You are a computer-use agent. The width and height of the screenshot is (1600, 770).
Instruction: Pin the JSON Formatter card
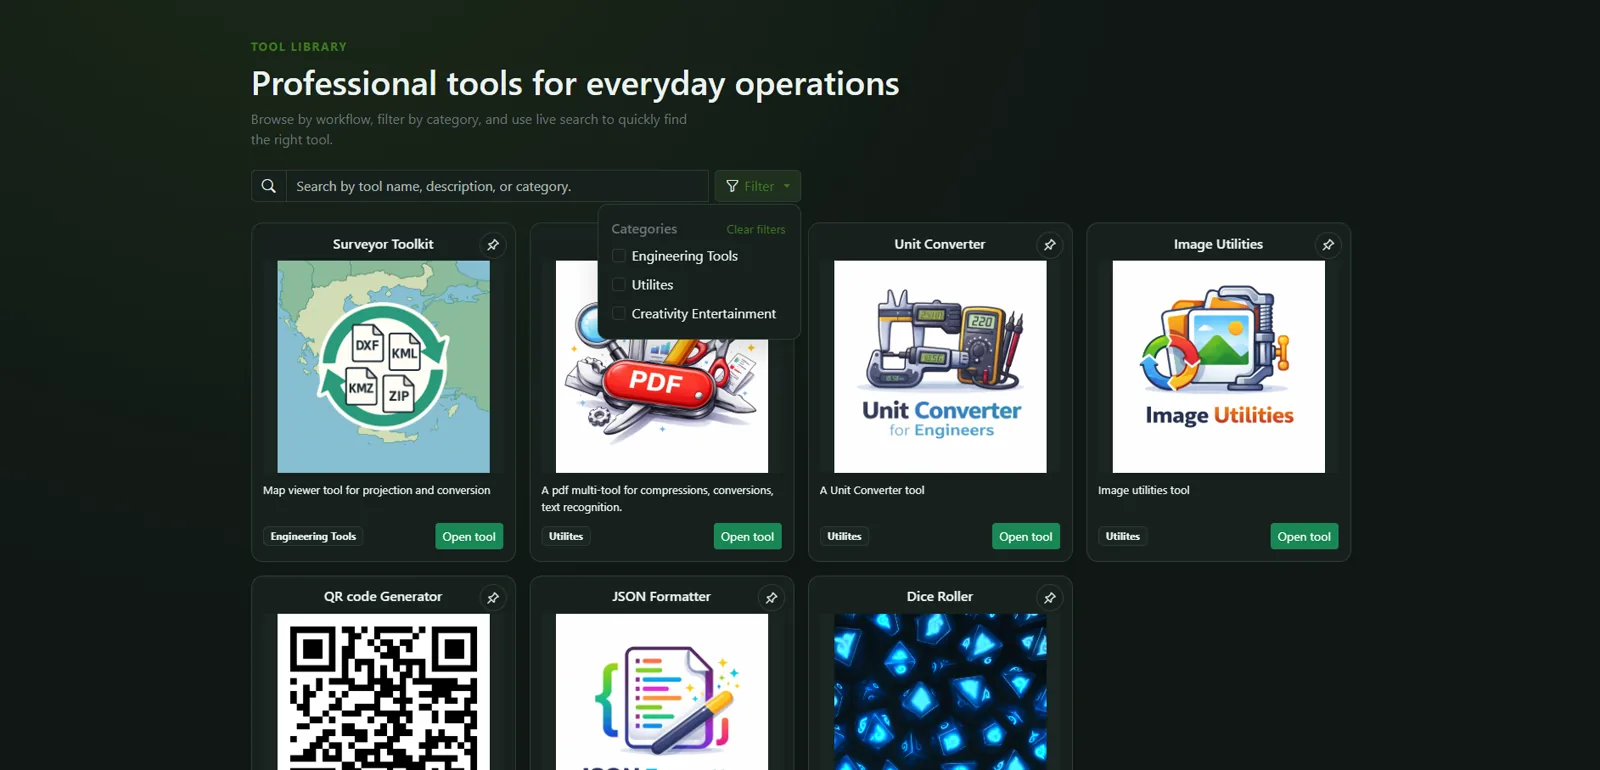[771, 598]
